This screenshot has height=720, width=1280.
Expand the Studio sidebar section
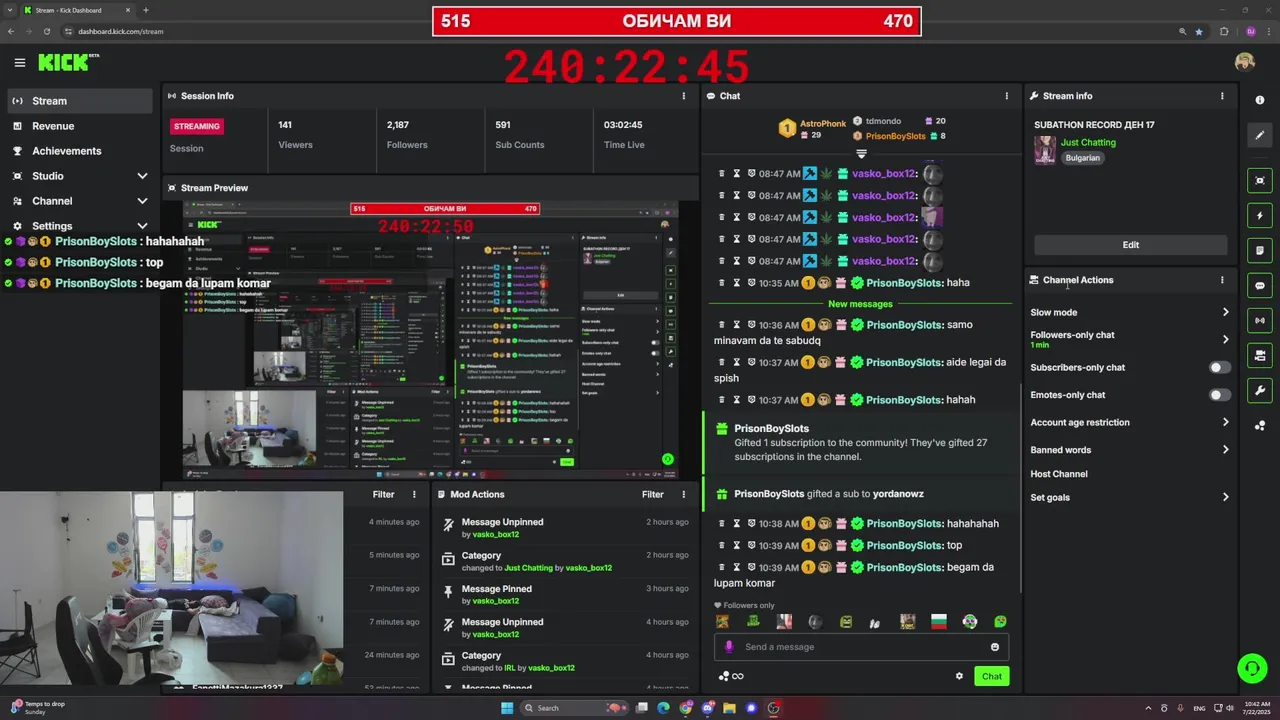point(142,176)
